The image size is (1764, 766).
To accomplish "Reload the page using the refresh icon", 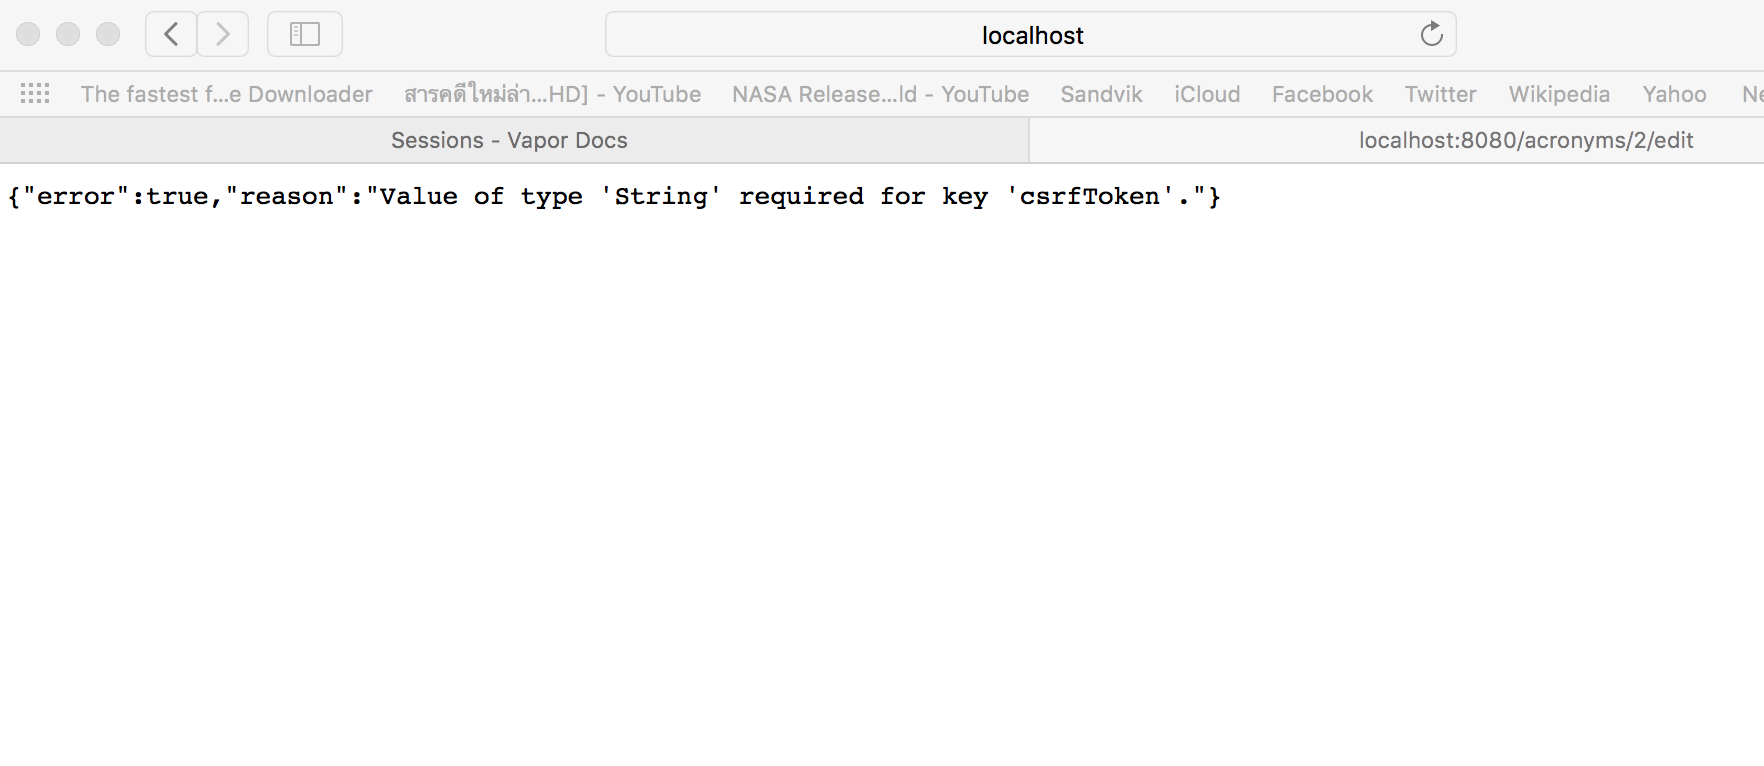I will (1432, 35).
